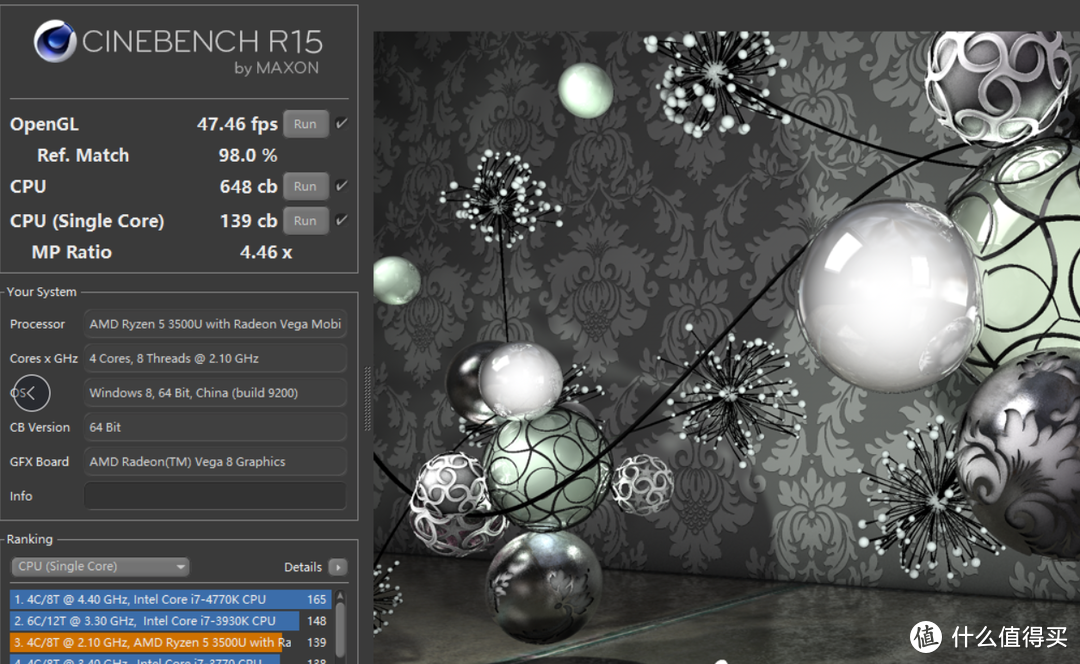Click the 'CPU (Single Core)' test label in the results
This screenshot has height=664, width=1080.
click(x=87, y=221)
